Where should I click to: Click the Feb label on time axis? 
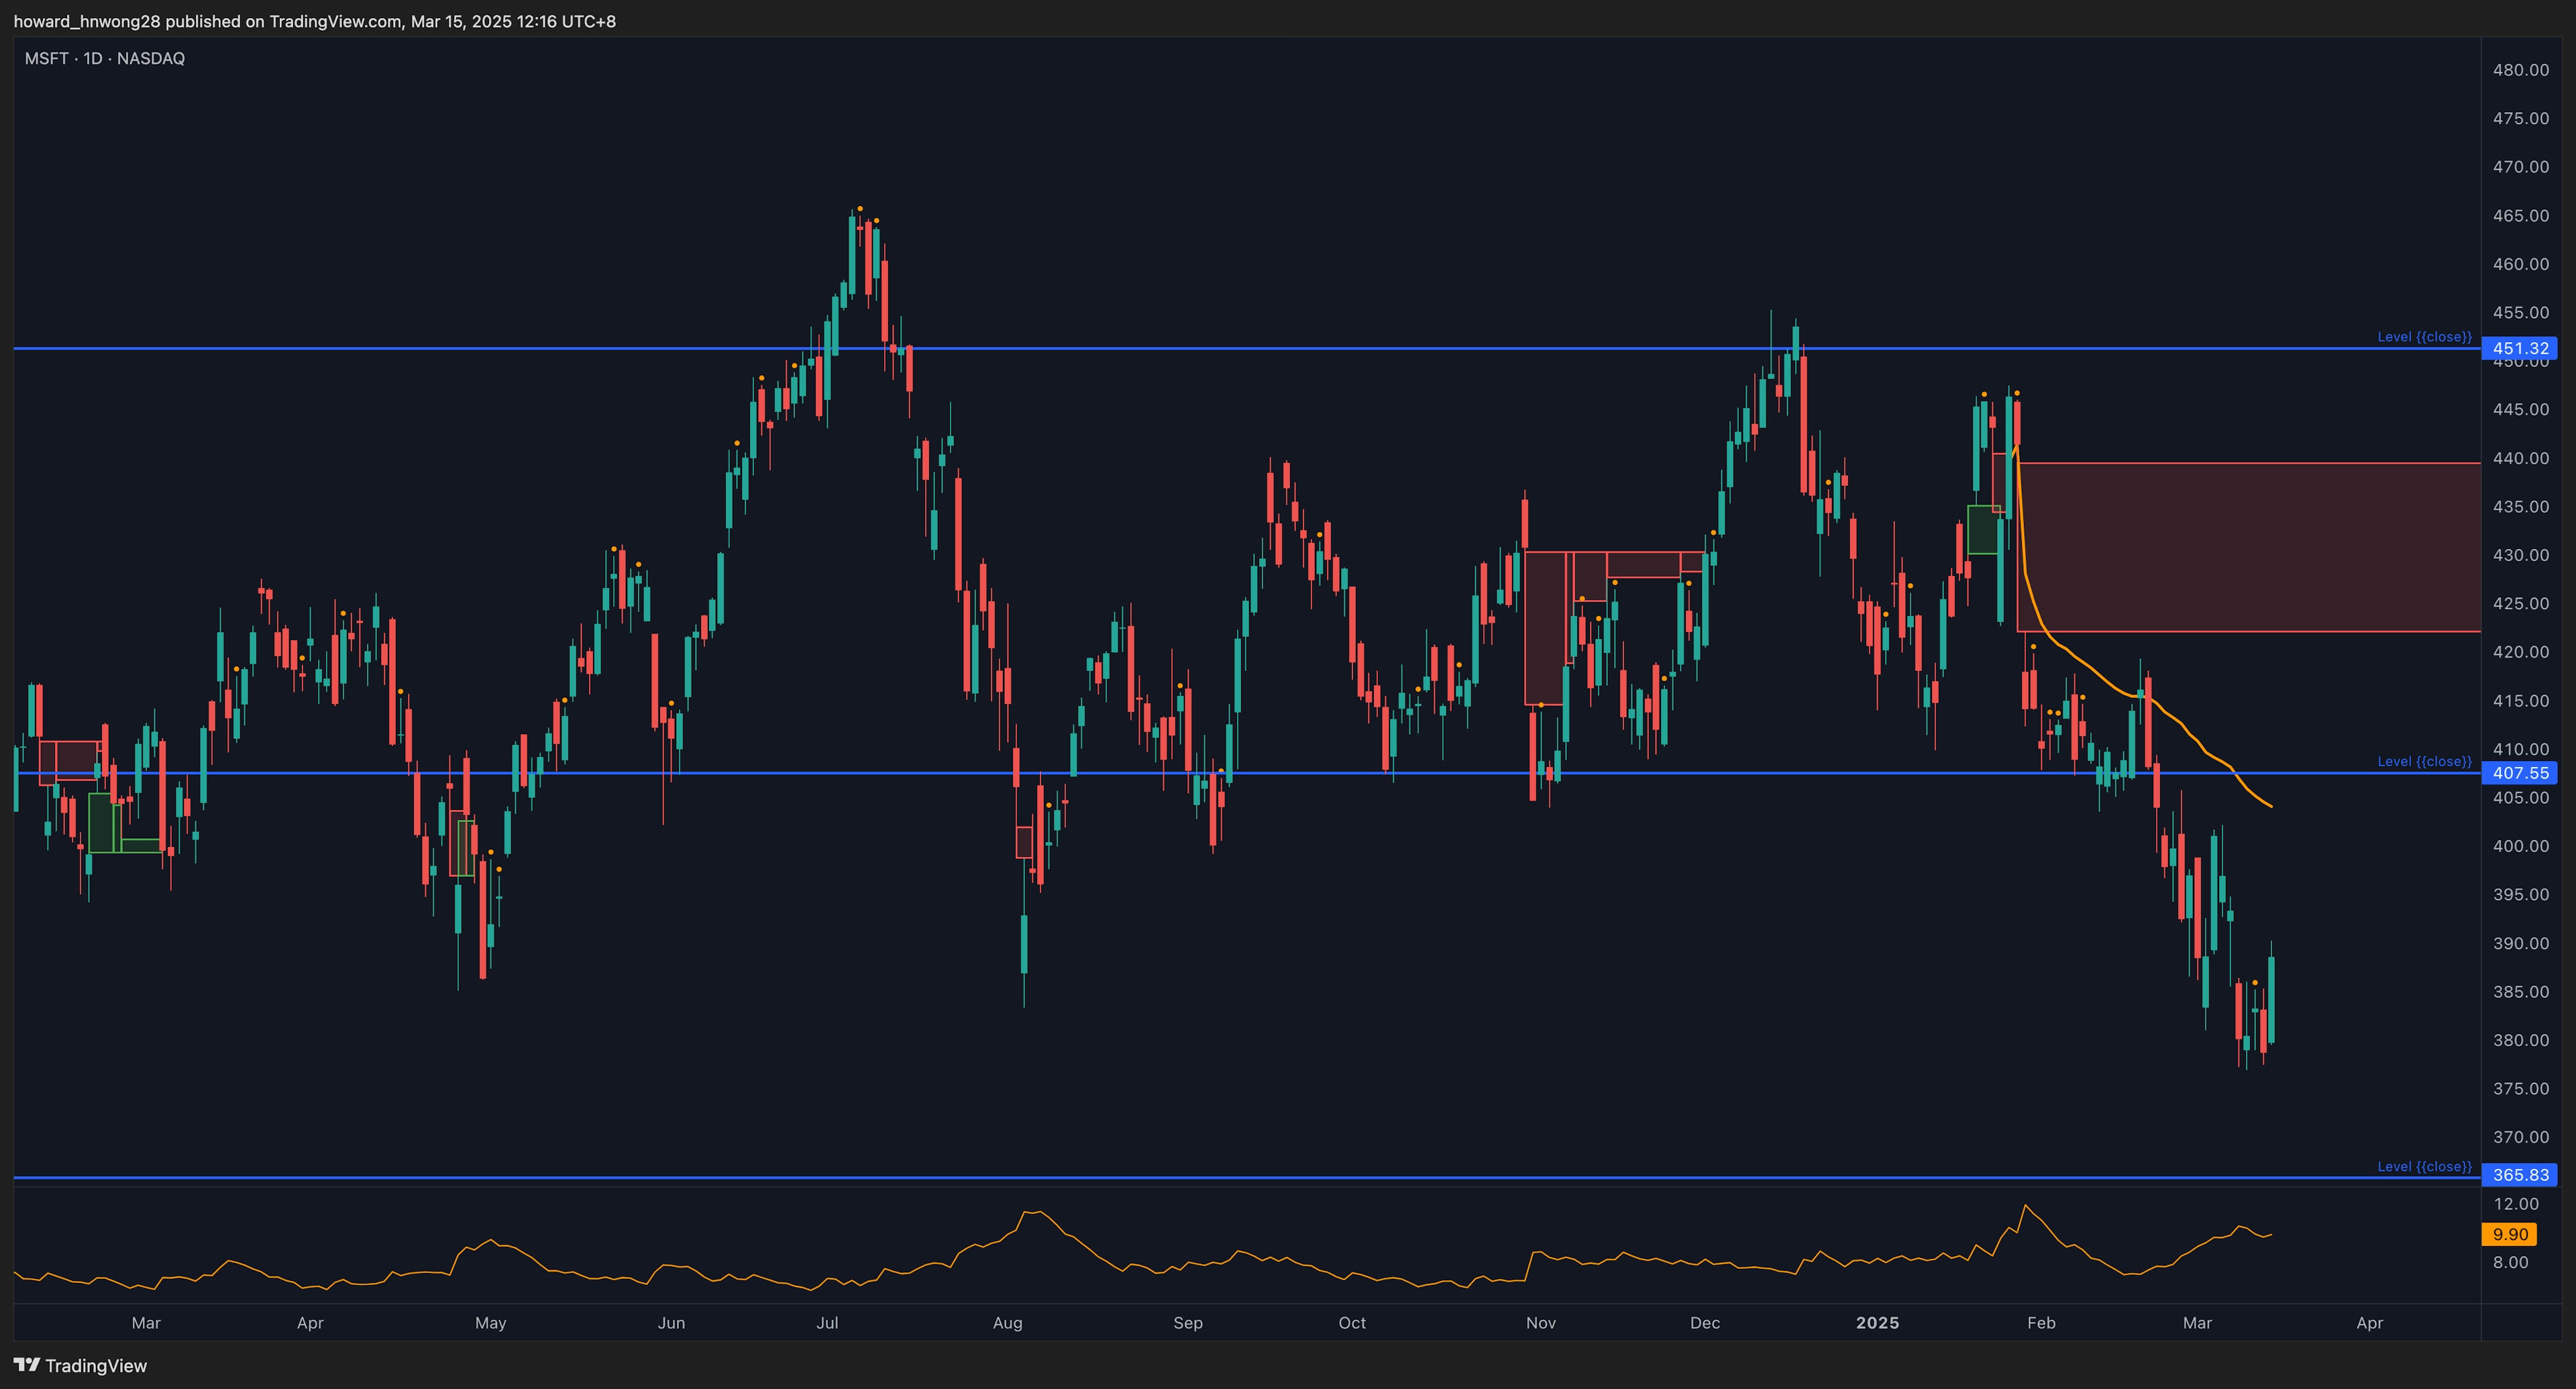[x=2041, y=1322]
